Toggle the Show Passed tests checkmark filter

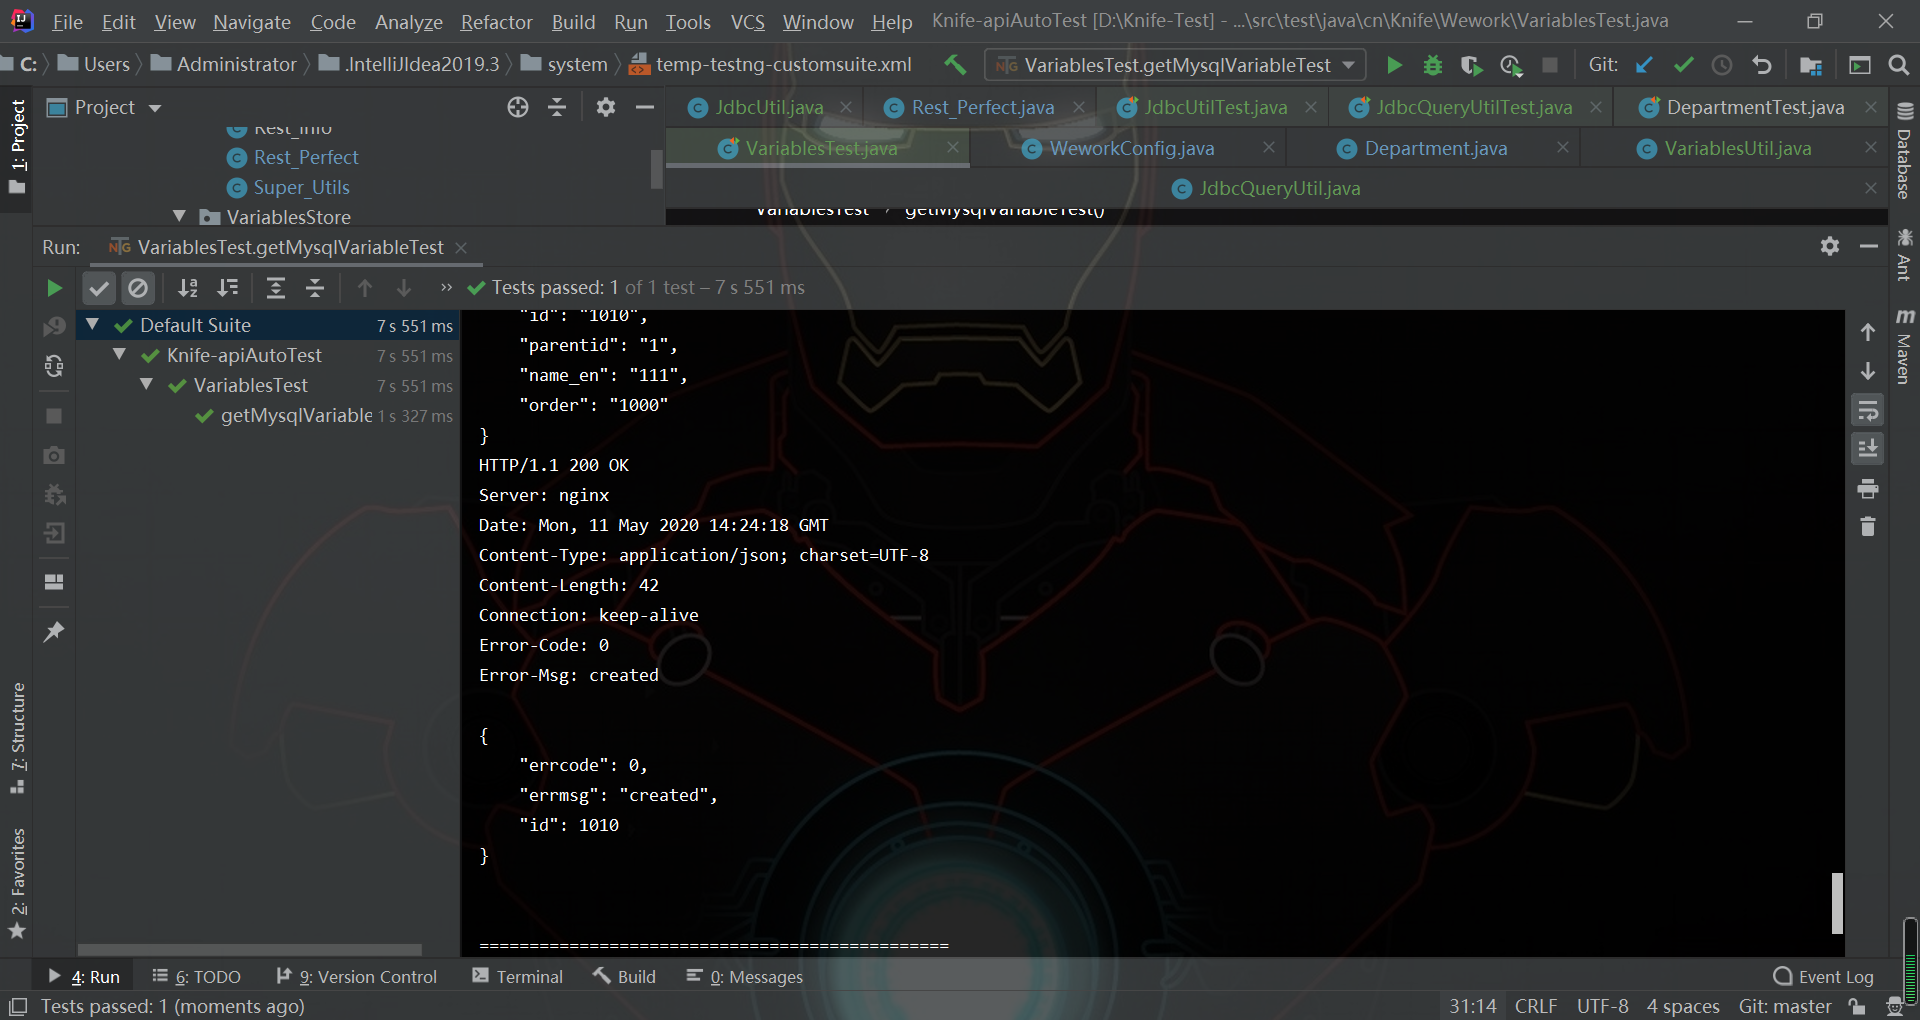coord(98,289)
